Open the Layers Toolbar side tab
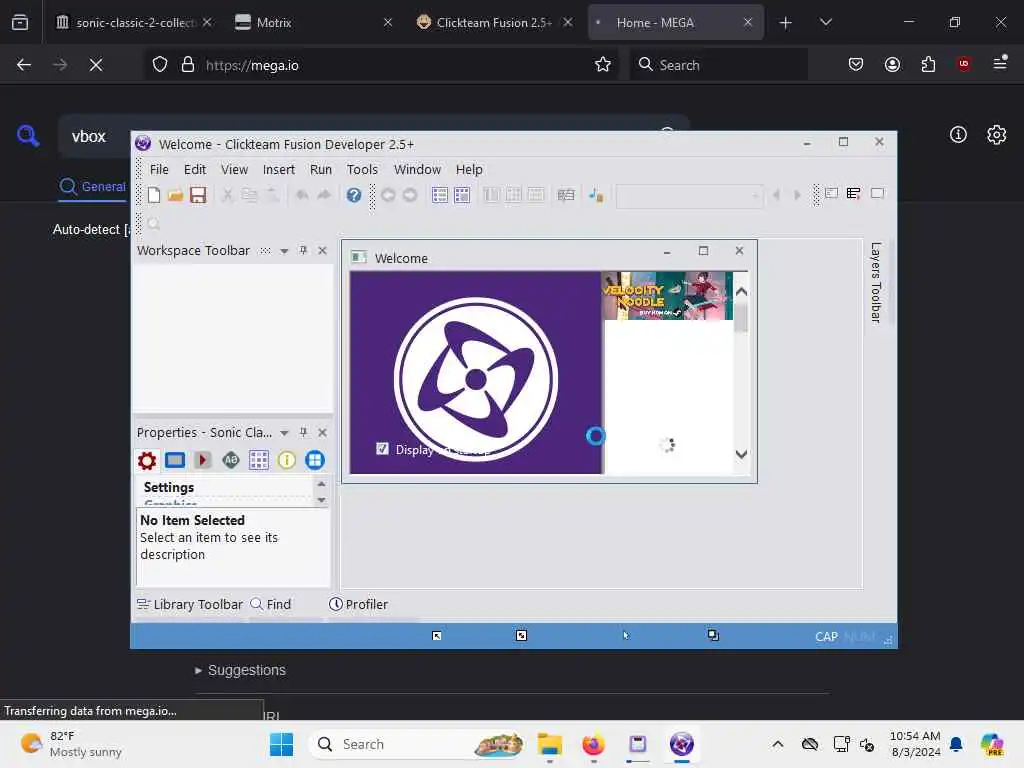 876,282
